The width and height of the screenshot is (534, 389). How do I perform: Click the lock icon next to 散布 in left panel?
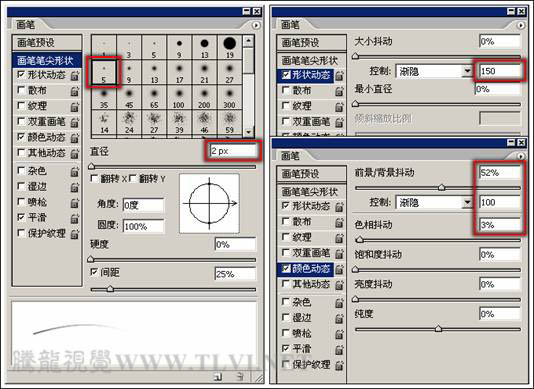click(75, 91)
